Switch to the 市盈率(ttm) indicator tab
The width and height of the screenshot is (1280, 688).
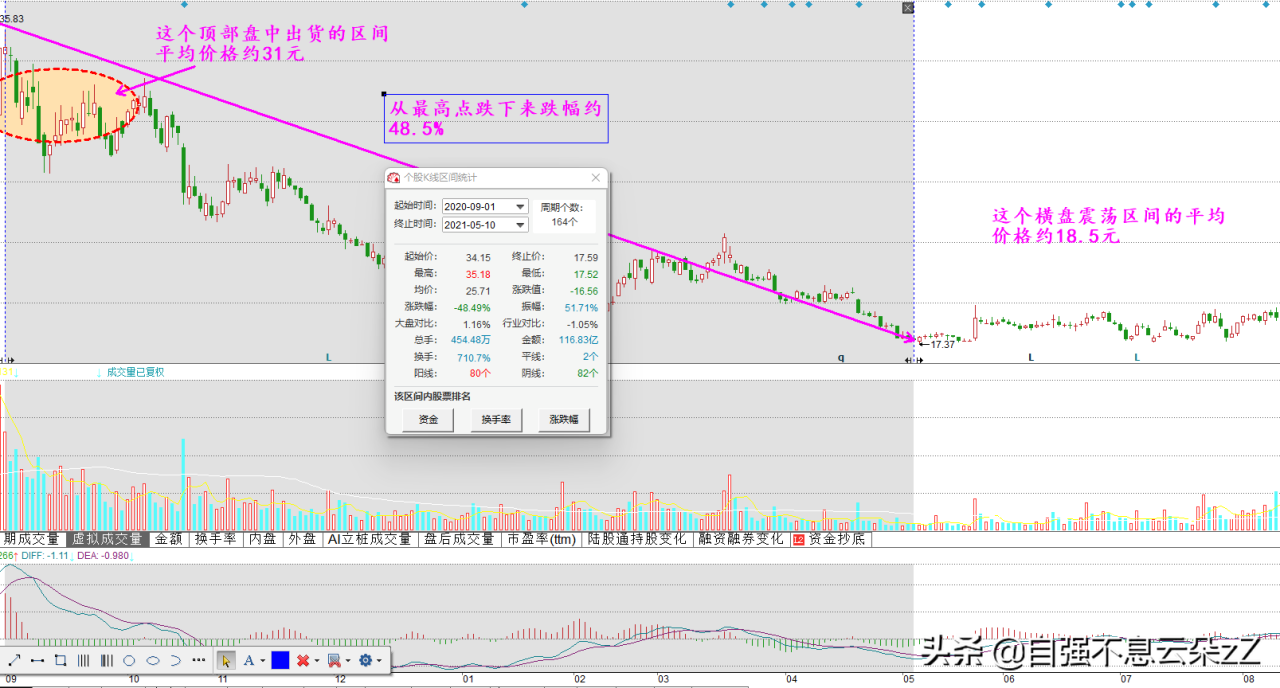pyautogui.click(x=541, y=539)
